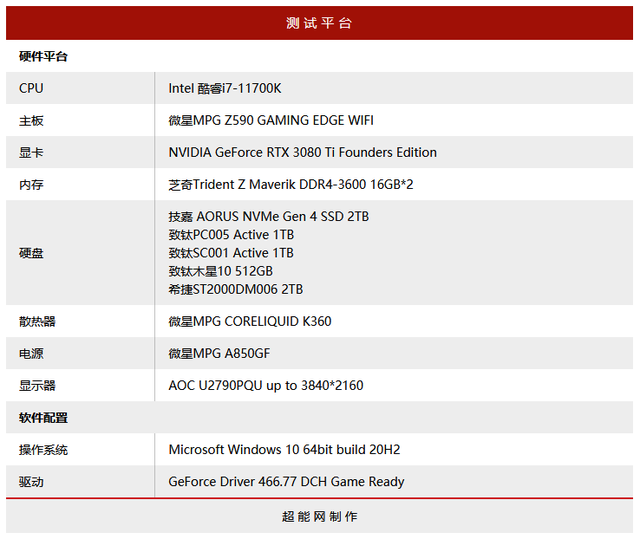Click the Intel 酷睿i7-11700K CPU value
Viewport: 640px width, 539px height.
tap(225, 88)
